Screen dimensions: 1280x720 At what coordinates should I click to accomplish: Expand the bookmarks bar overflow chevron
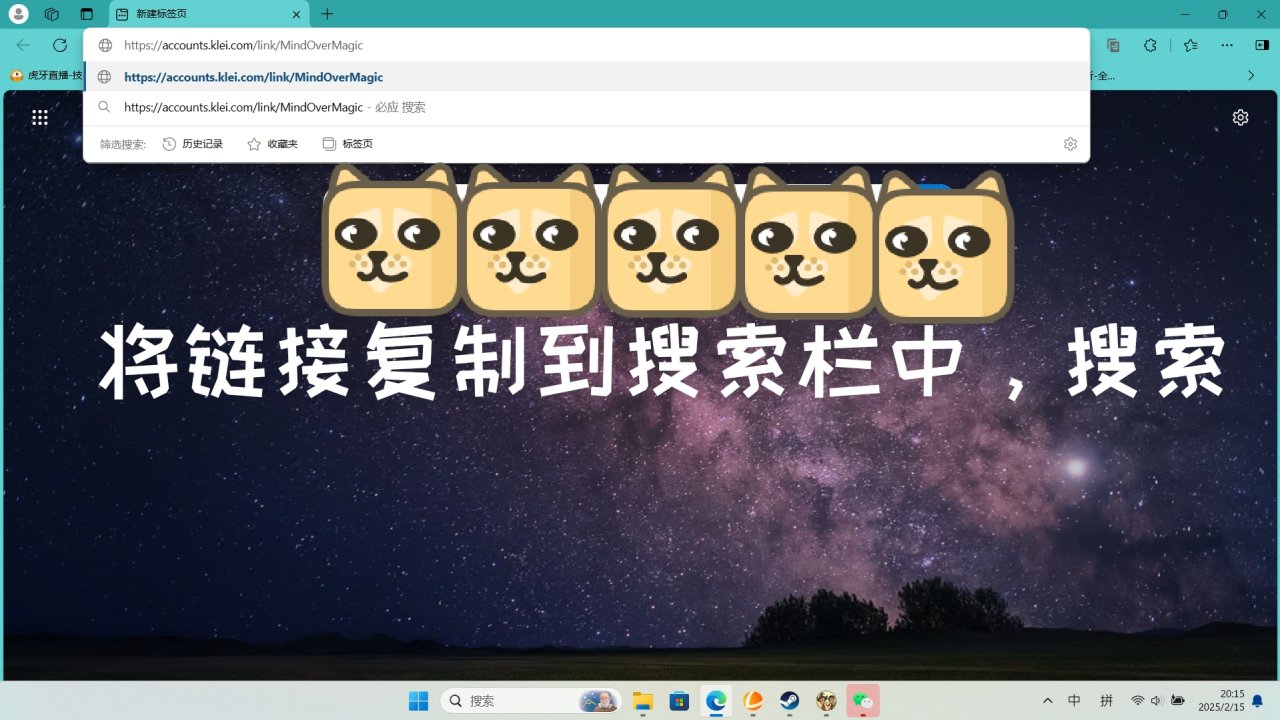coord(1250,75)
